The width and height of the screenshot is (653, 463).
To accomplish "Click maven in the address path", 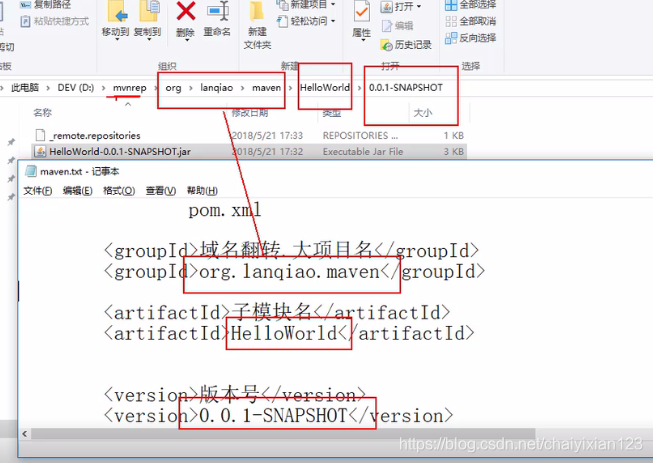I will coord(267,87).
